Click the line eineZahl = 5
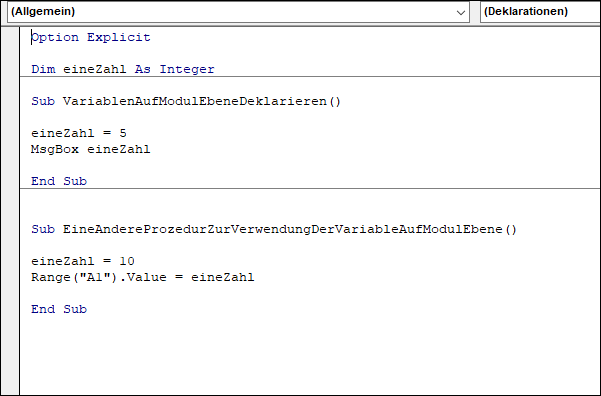 click(x=79, y=133)
